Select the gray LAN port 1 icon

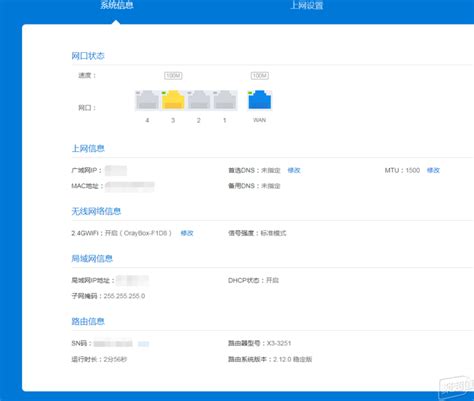click(x=225, y=100)
